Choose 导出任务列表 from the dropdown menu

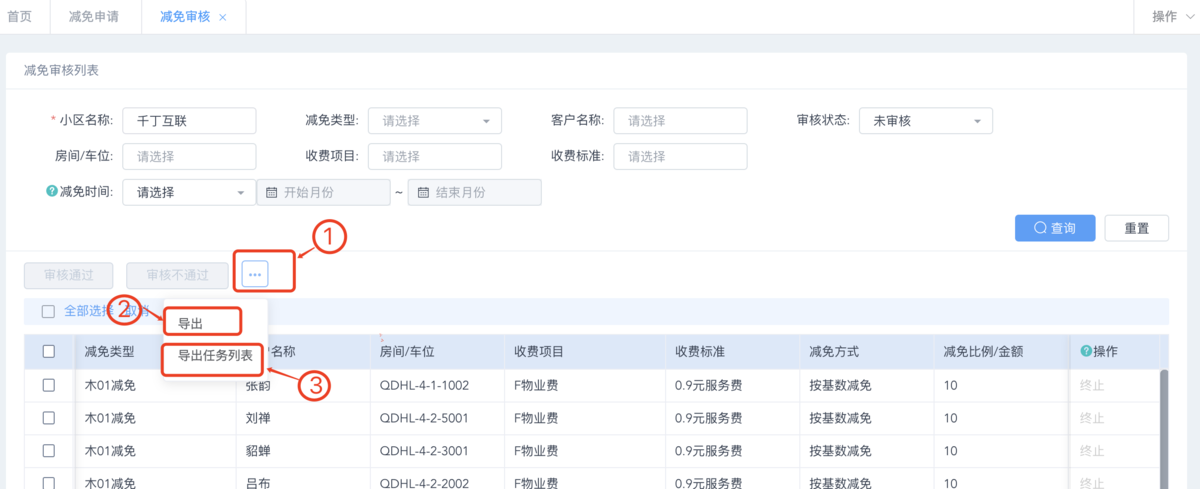click(215, 355)
